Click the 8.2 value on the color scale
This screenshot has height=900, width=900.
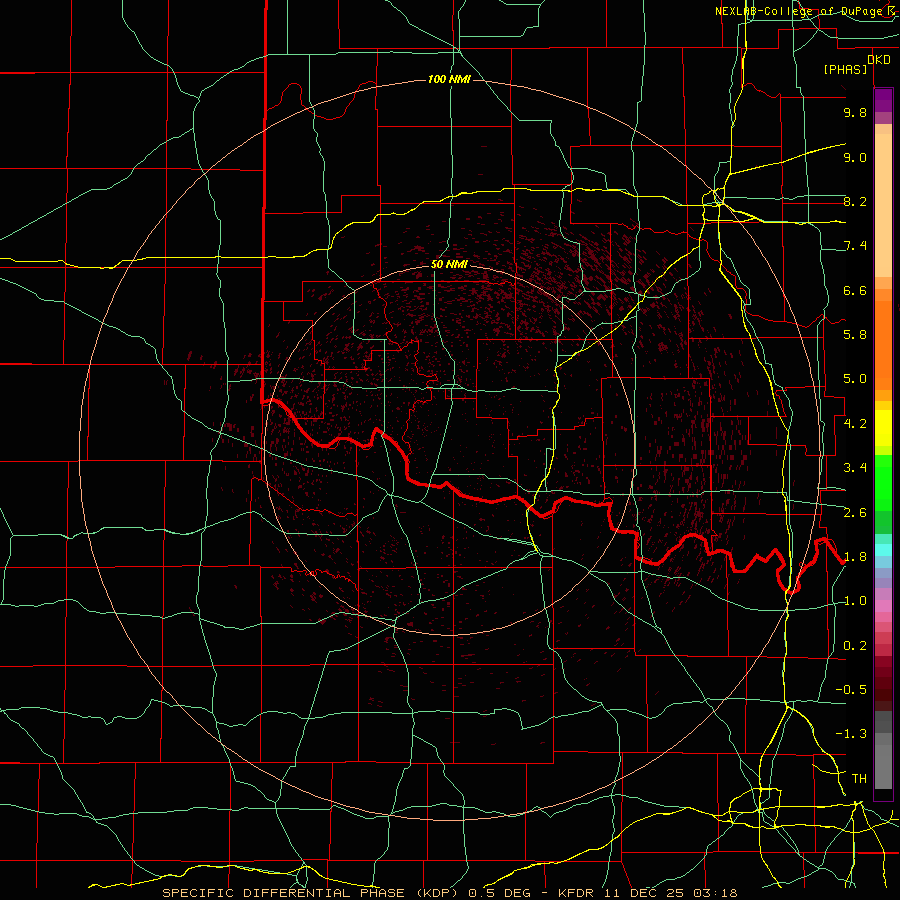(855, 201)
